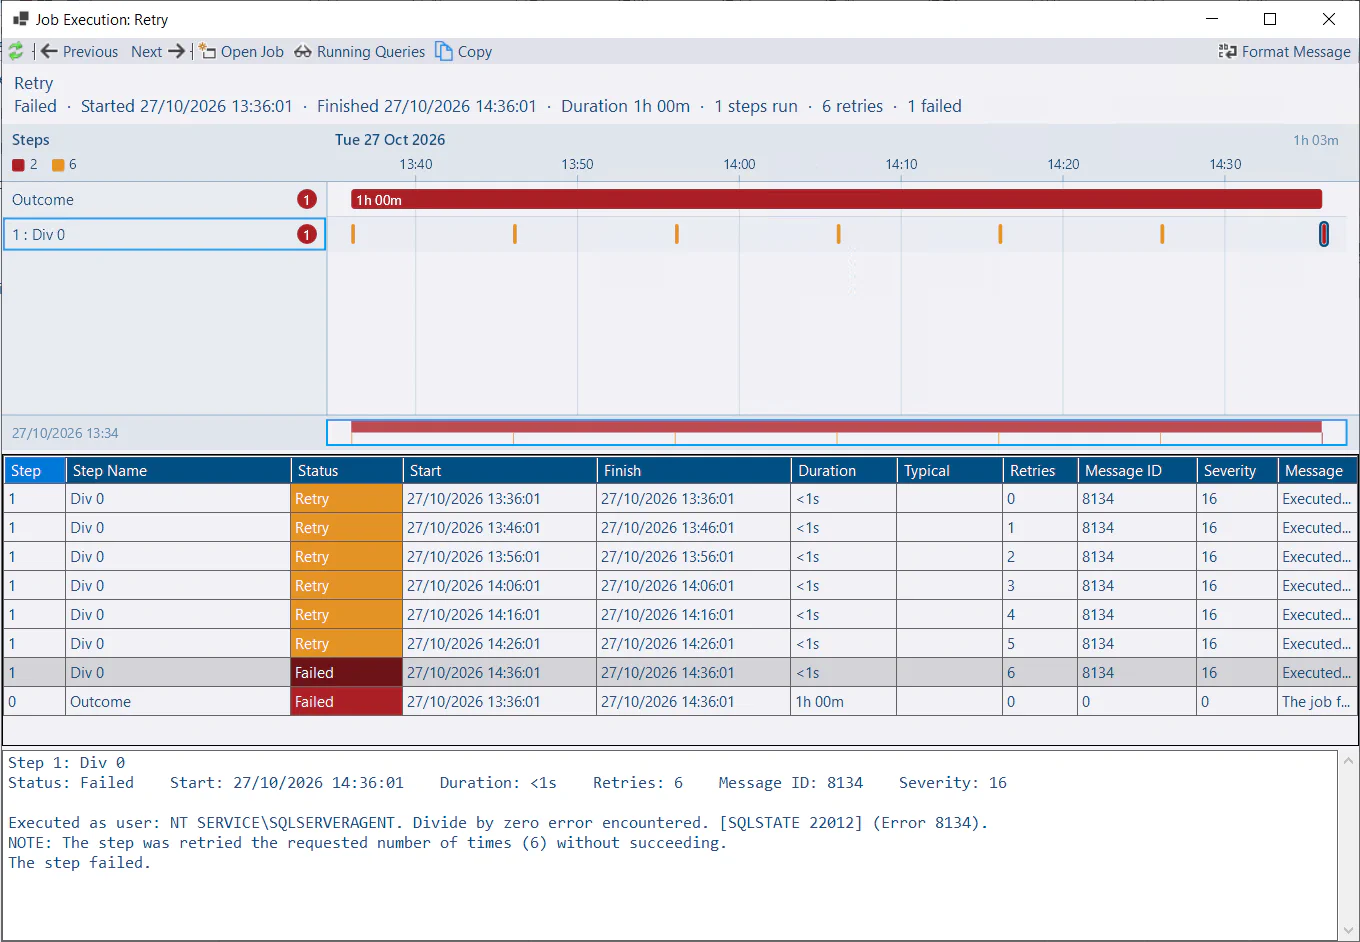Click the timeline overview range bar
Viewport: 1360px width, 942px height.
(x=836, y=432)
